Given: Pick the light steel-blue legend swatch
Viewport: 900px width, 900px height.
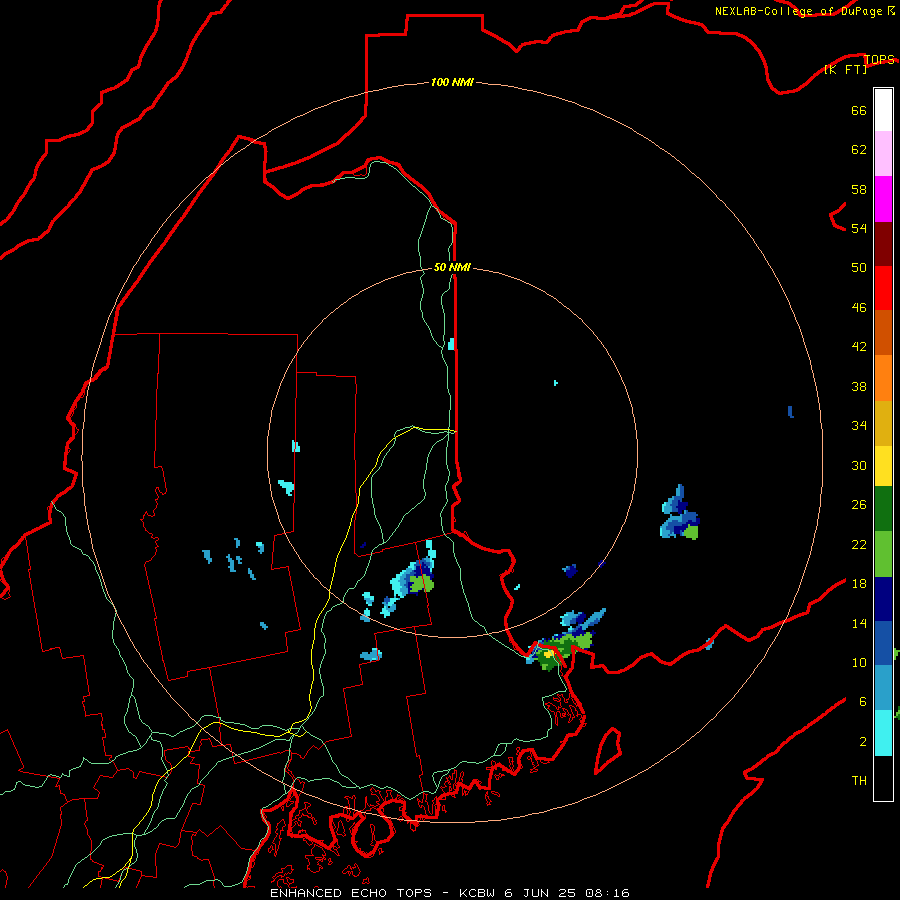Looking at the screenshot, I should [883, 688].
